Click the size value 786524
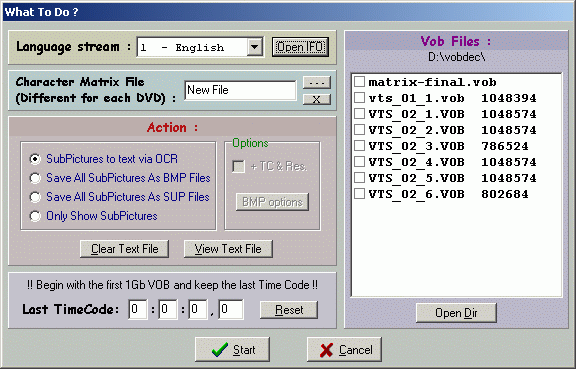 [505, 146]
